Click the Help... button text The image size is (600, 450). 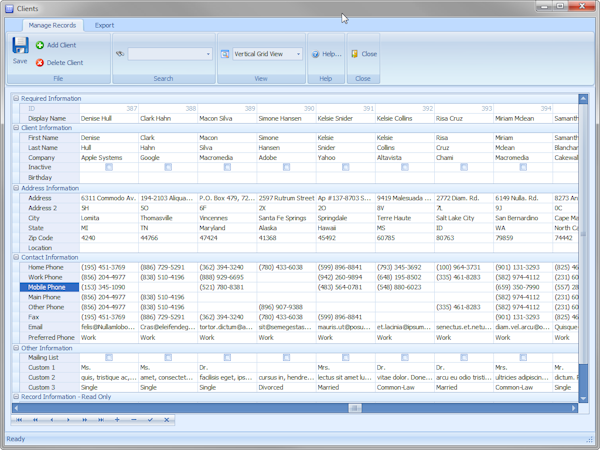click(x=332, y=54)
